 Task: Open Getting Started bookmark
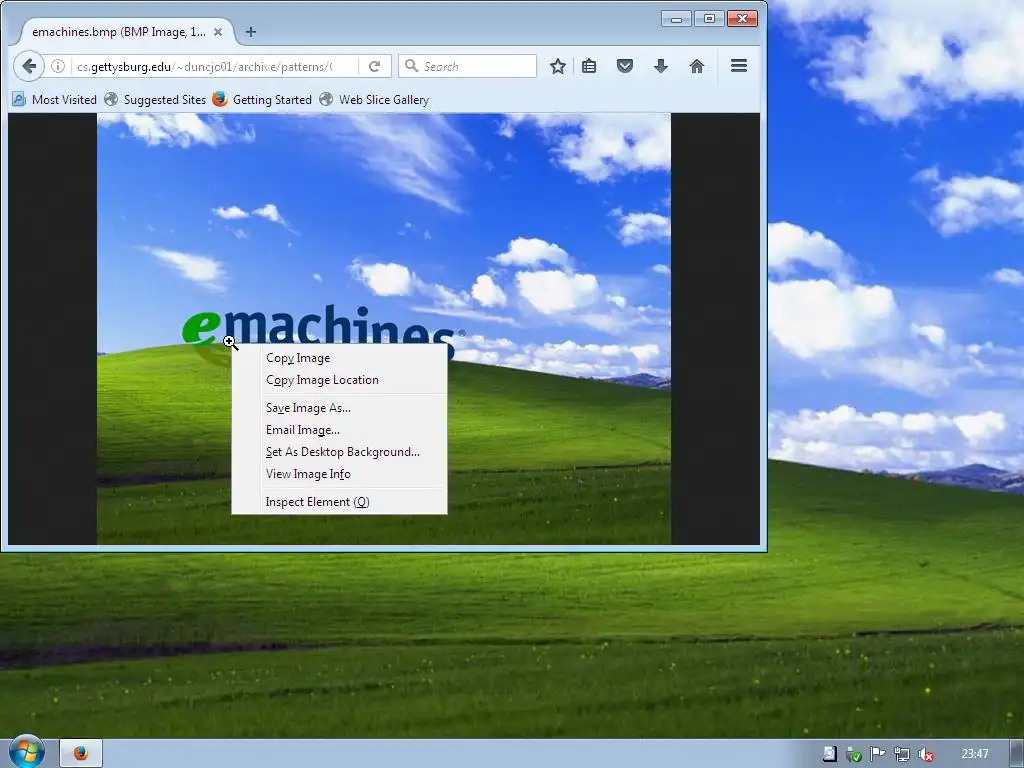pos(262,99)
